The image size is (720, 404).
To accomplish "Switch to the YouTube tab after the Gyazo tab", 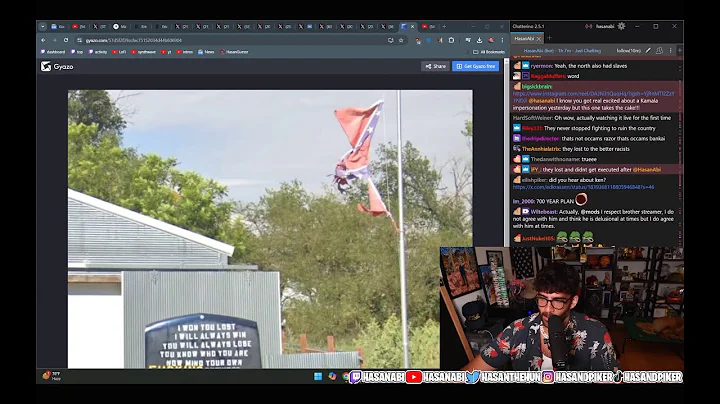I will coord(428,27).
